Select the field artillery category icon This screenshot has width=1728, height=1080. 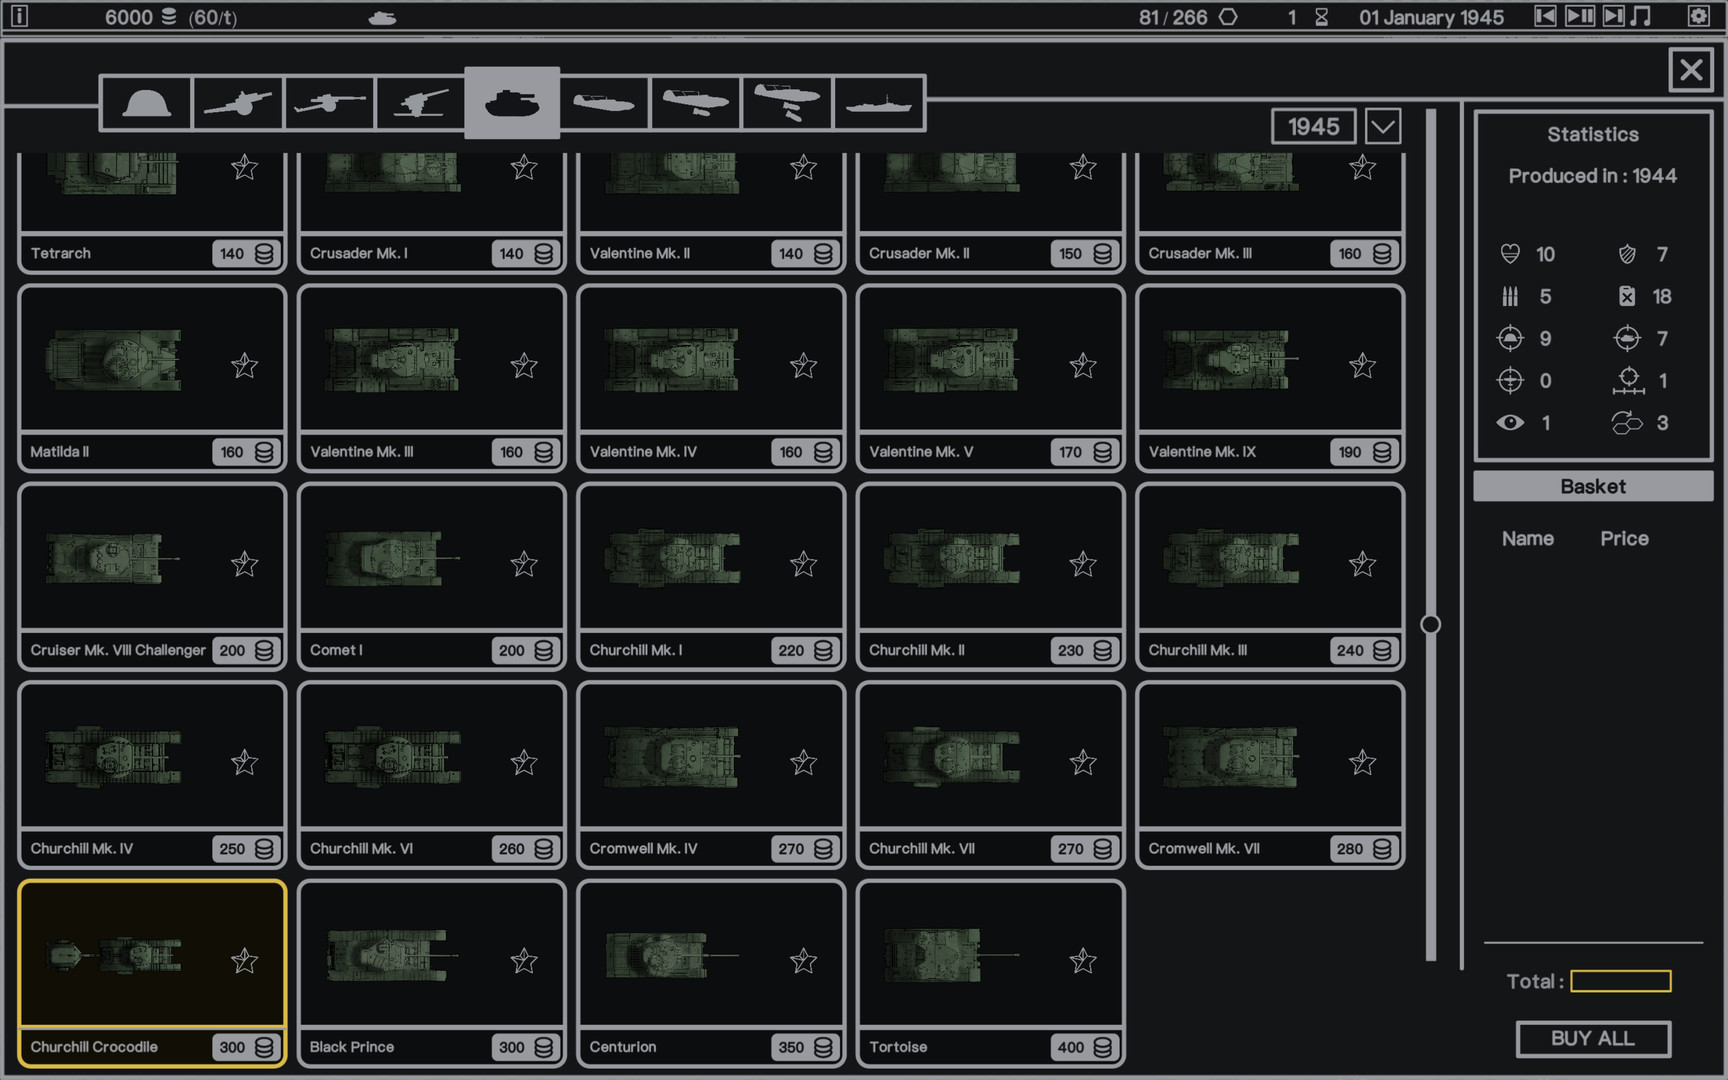click(238, 103)
